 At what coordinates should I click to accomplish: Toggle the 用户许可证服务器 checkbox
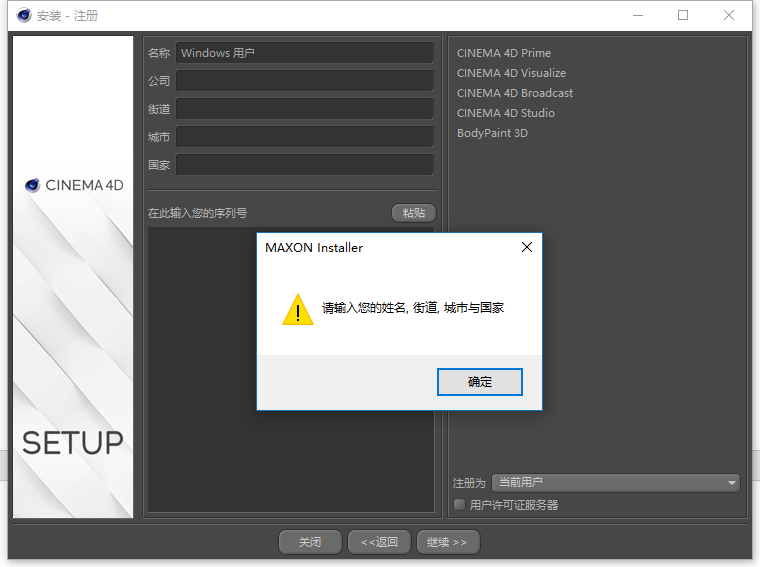(x=459, y=504)
